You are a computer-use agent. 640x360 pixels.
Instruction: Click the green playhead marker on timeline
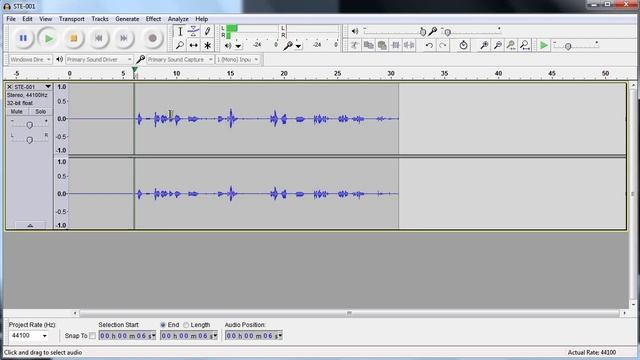135,71
